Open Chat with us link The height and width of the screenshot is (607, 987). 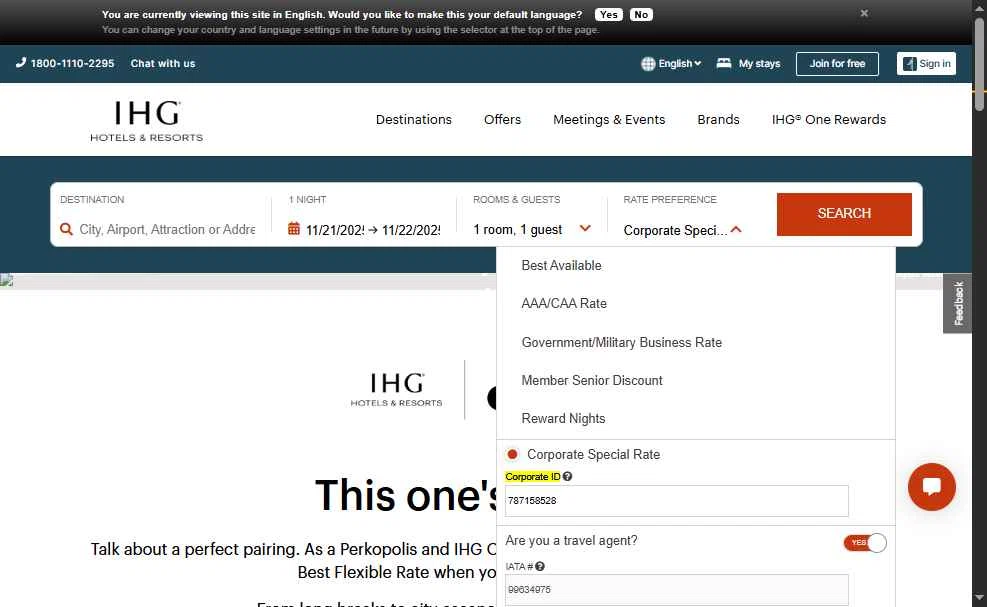coord(162,64)
